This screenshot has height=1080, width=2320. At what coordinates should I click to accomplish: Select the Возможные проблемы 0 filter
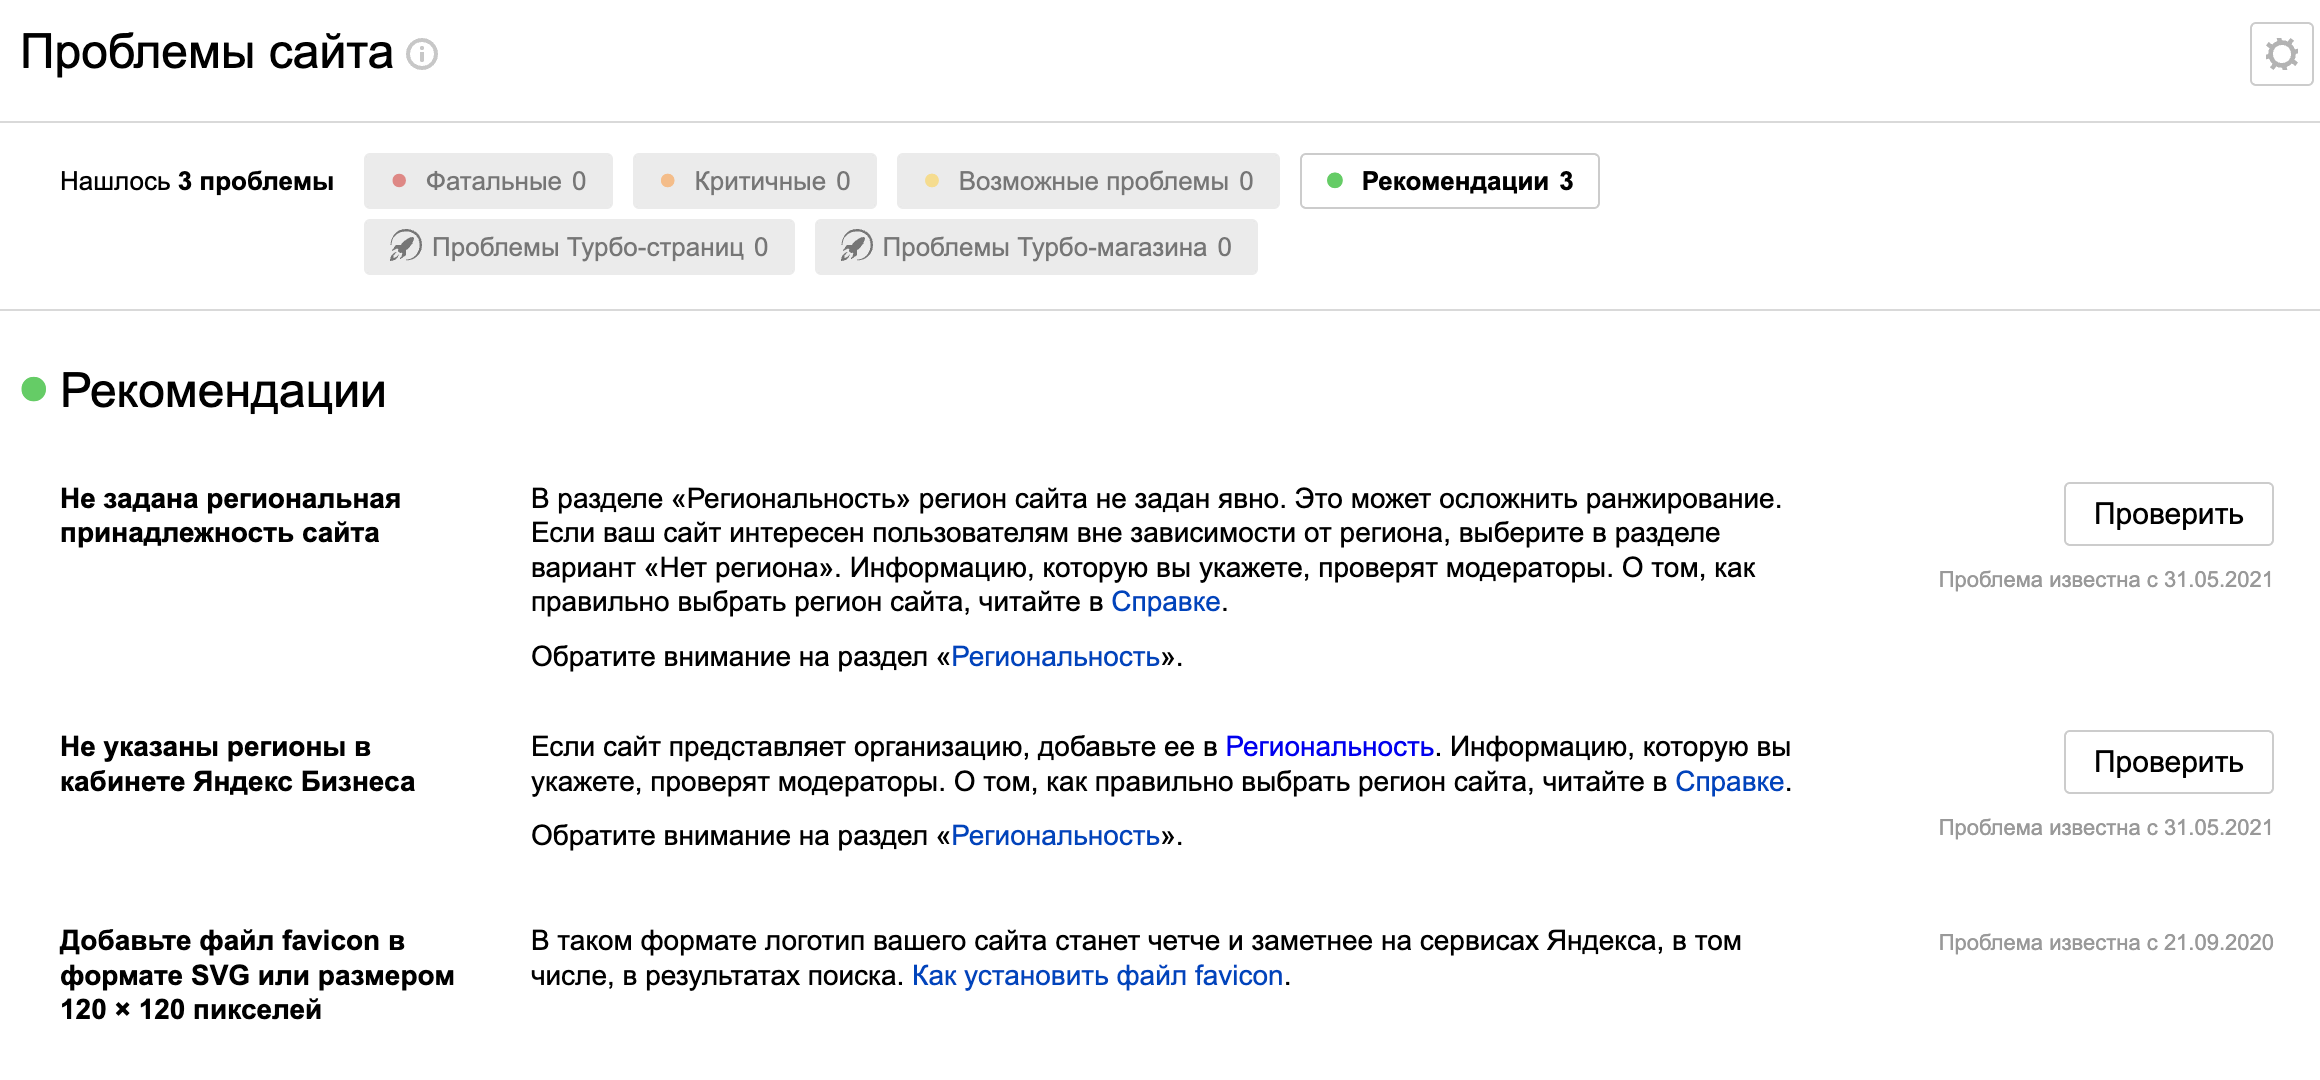pyautogui.click(x=1088, y=181)
